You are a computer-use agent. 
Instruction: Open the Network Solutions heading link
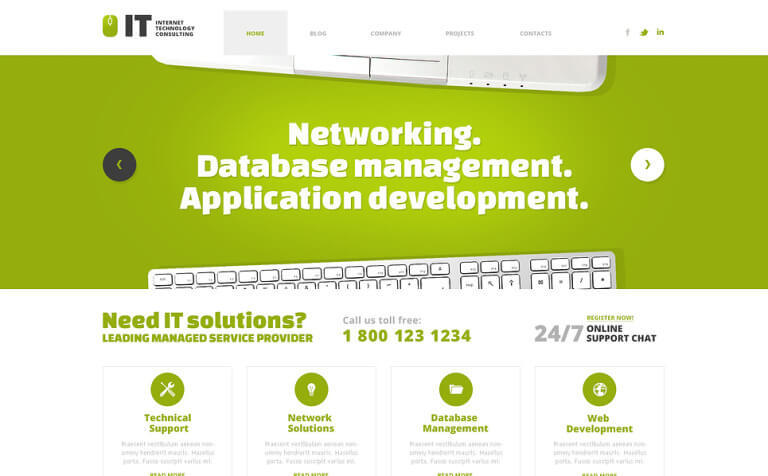(x=311, y=423)
